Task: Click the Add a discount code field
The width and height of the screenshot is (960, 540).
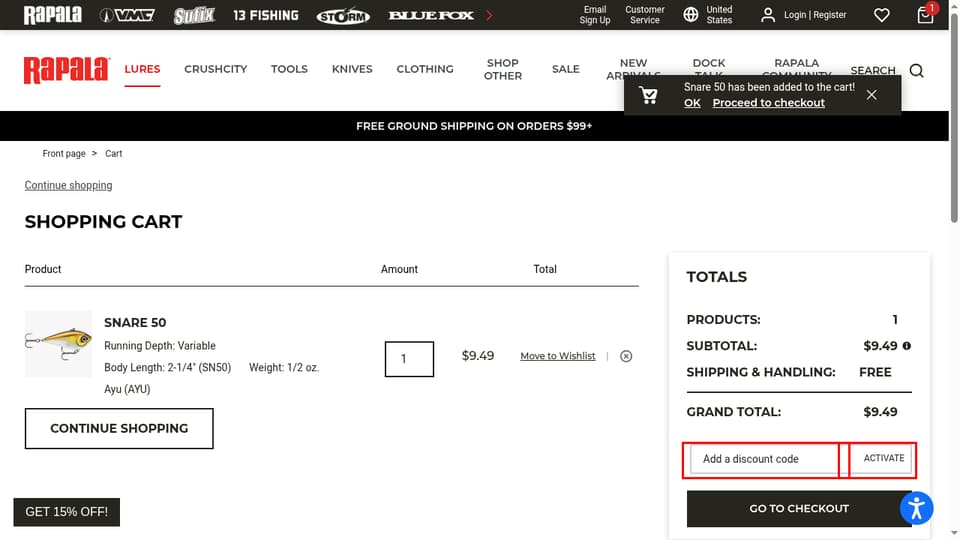Action: pyautogui.click(x=764, y=459)
